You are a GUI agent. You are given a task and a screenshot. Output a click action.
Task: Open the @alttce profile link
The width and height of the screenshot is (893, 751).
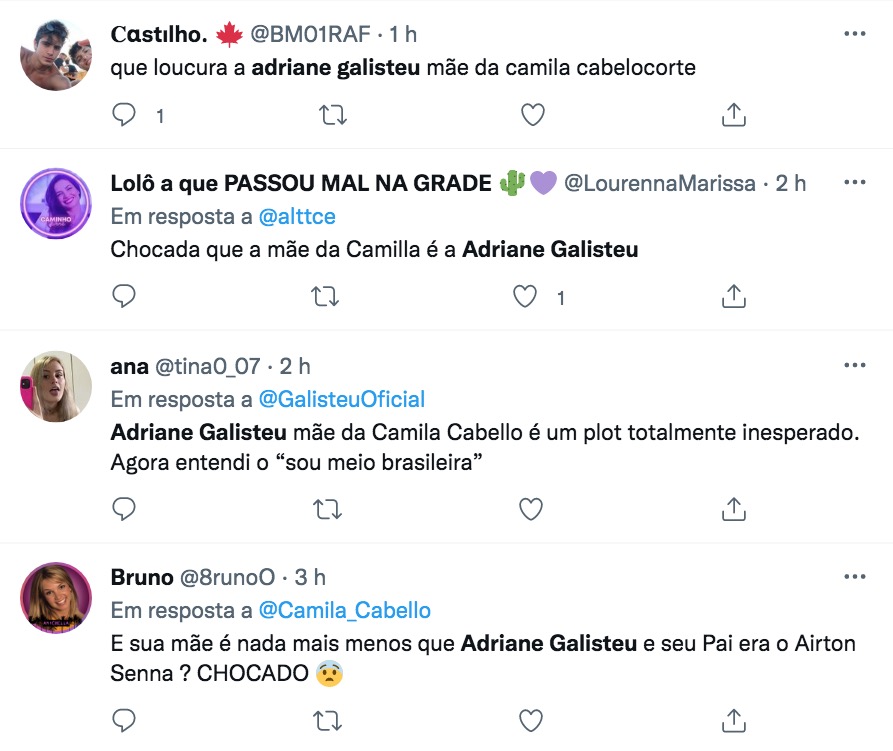(x=297, y=216)
